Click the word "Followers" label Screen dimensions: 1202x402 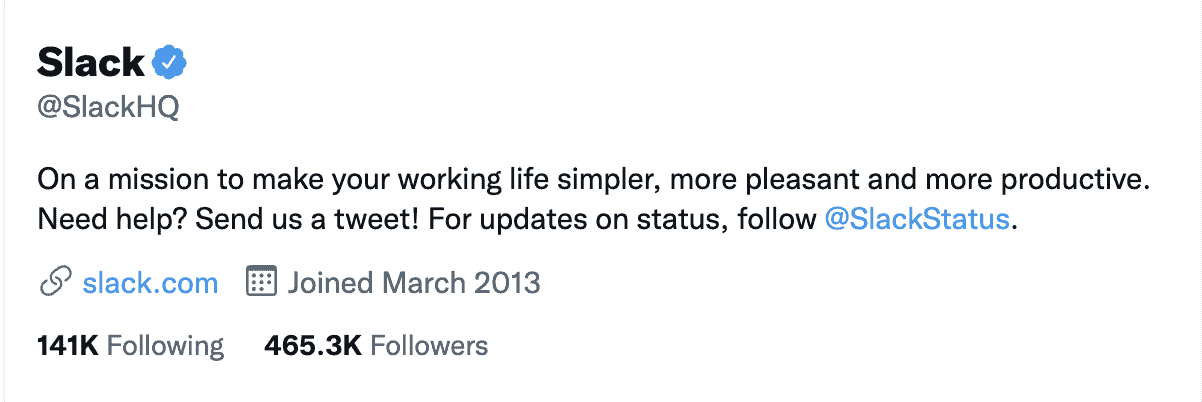coord(429,346)
